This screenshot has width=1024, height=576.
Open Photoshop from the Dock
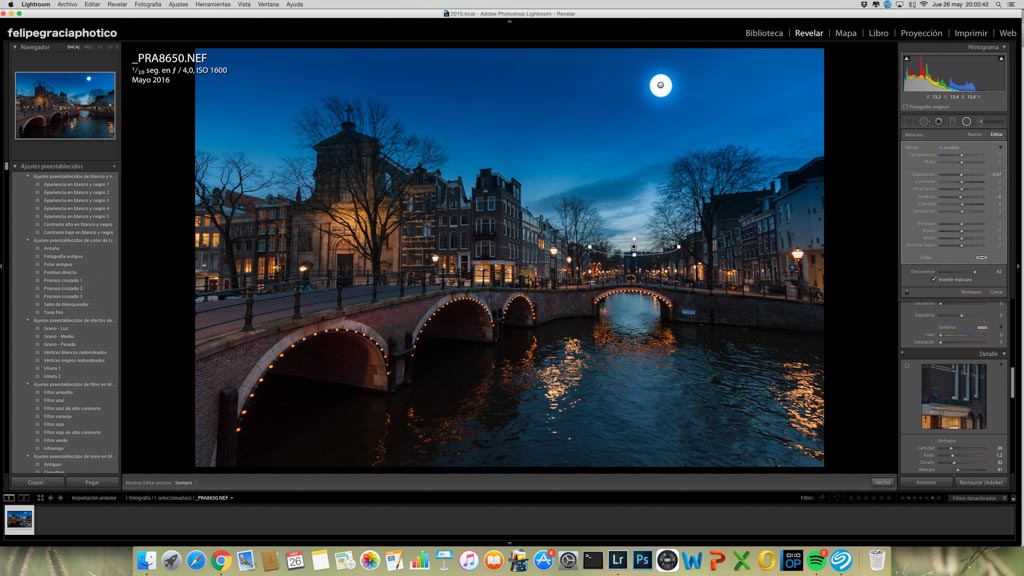pyautogui.click(x=642, y=560)
